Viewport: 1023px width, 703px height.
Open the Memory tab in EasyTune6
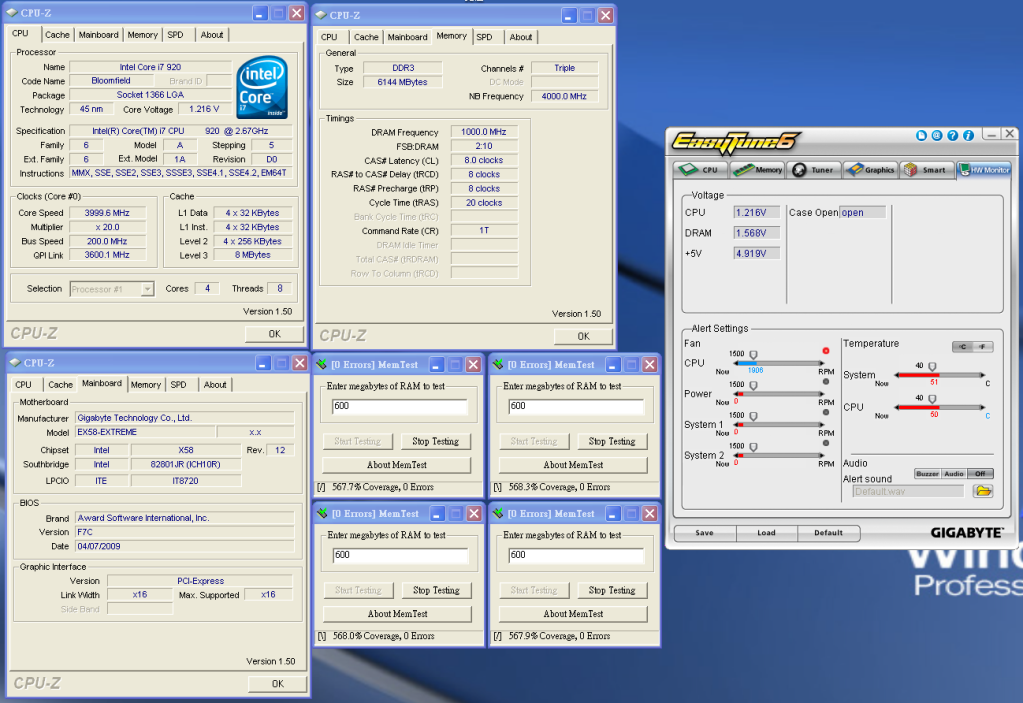758,170
